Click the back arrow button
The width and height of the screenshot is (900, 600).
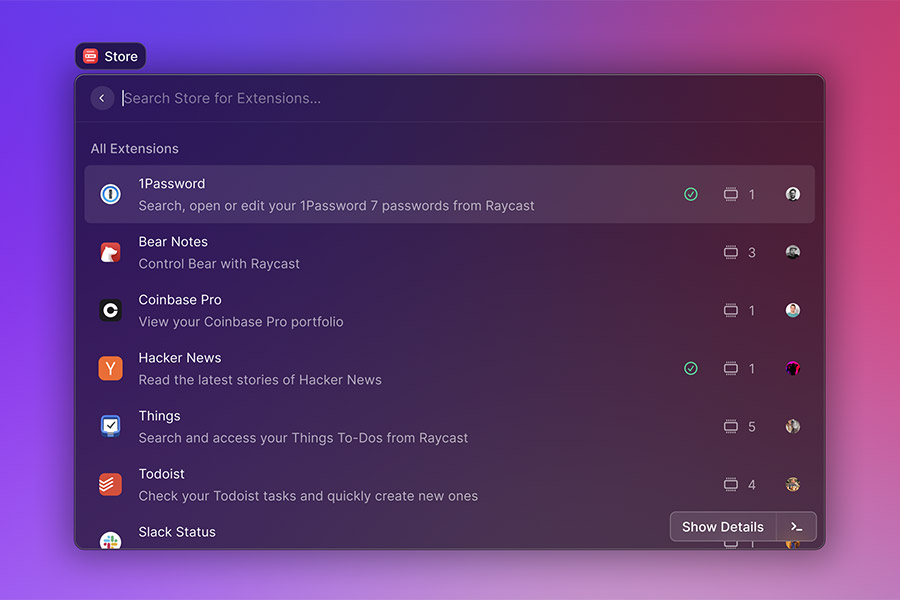tap(102, 98)
